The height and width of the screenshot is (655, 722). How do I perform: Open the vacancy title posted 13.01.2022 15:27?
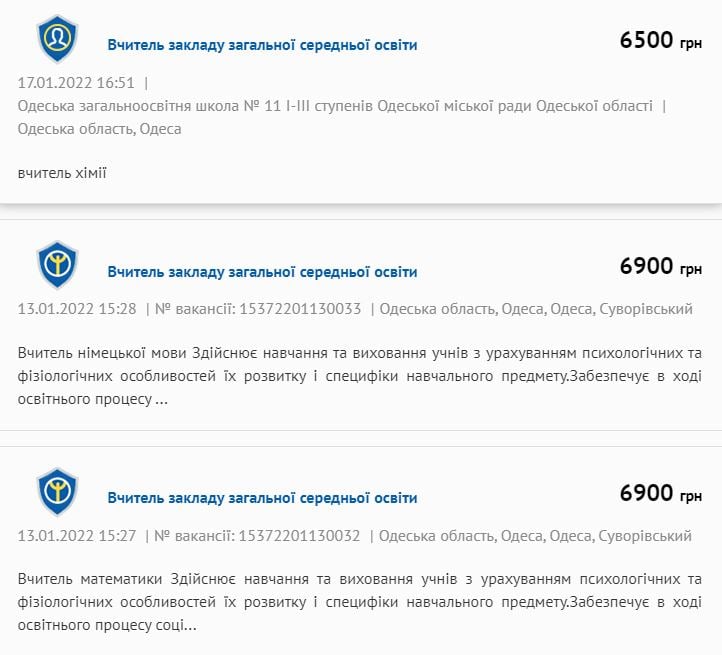click(x=262, y=498)
